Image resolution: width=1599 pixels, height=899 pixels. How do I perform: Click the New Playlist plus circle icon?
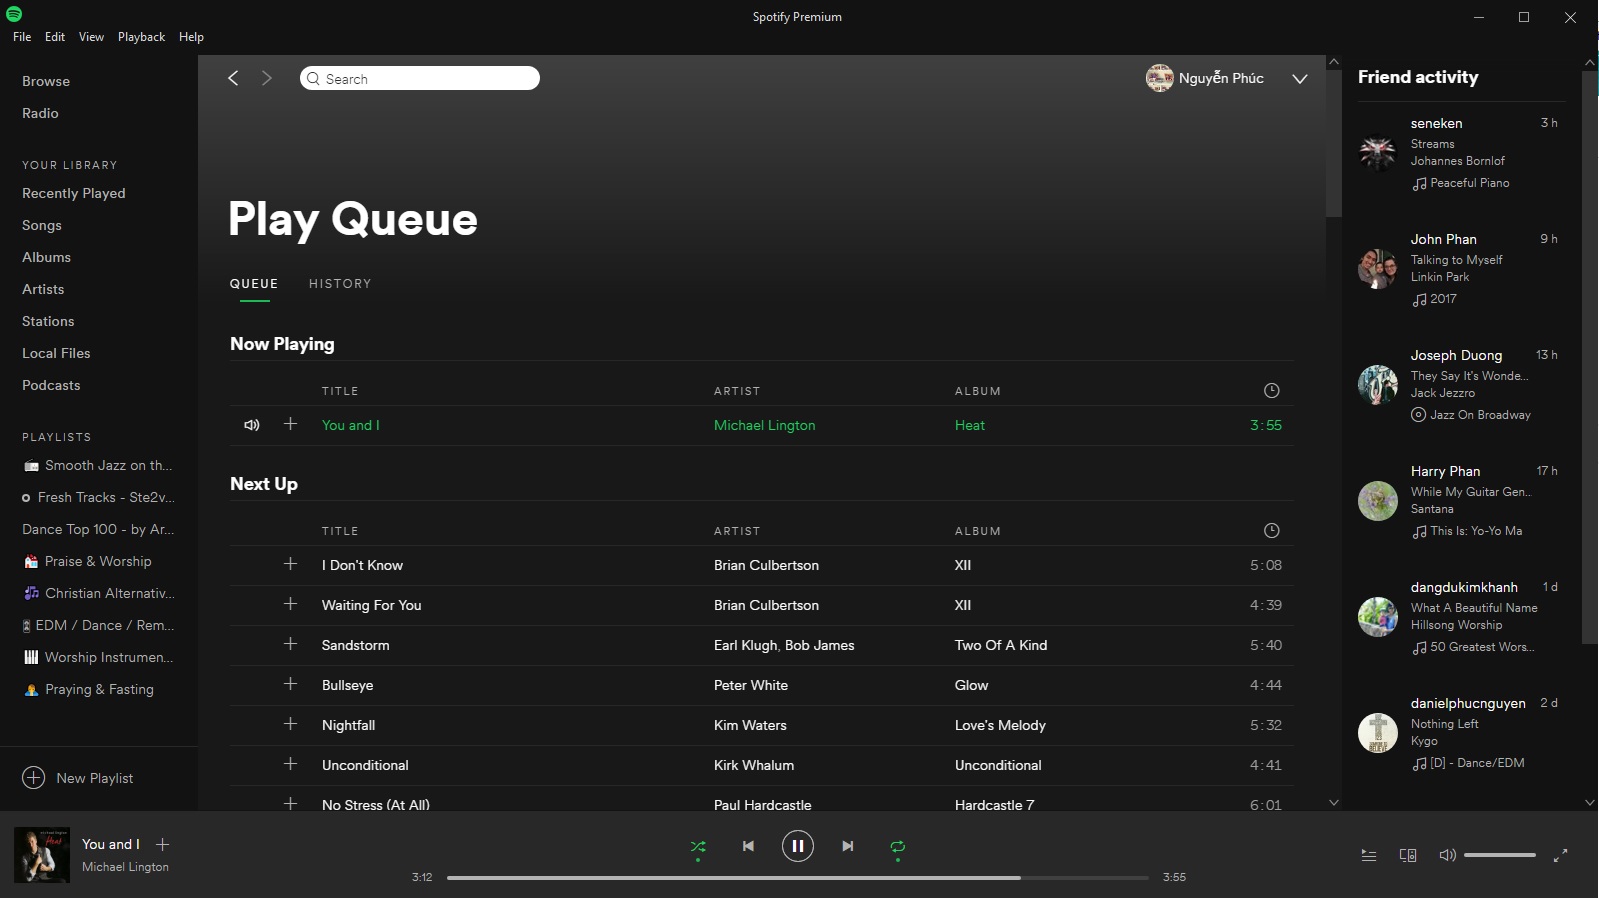(34, 778)
